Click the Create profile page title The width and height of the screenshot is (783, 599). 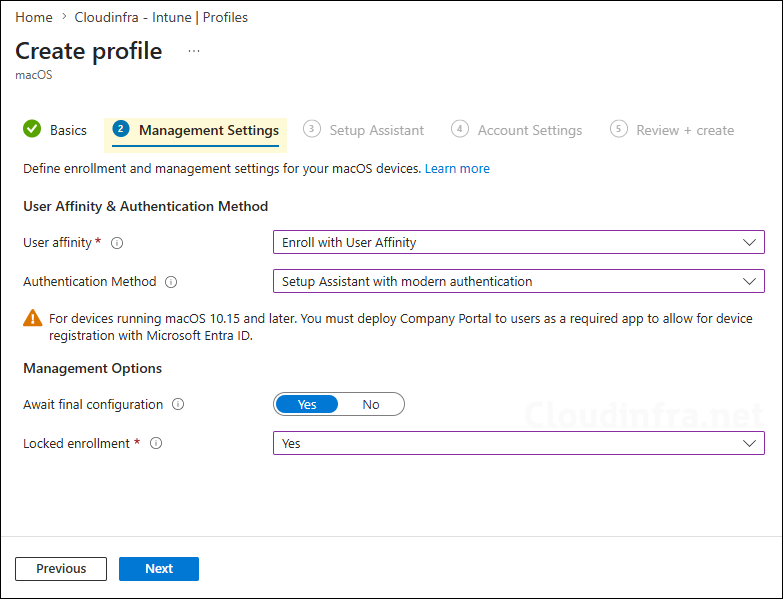pos(89,51)
